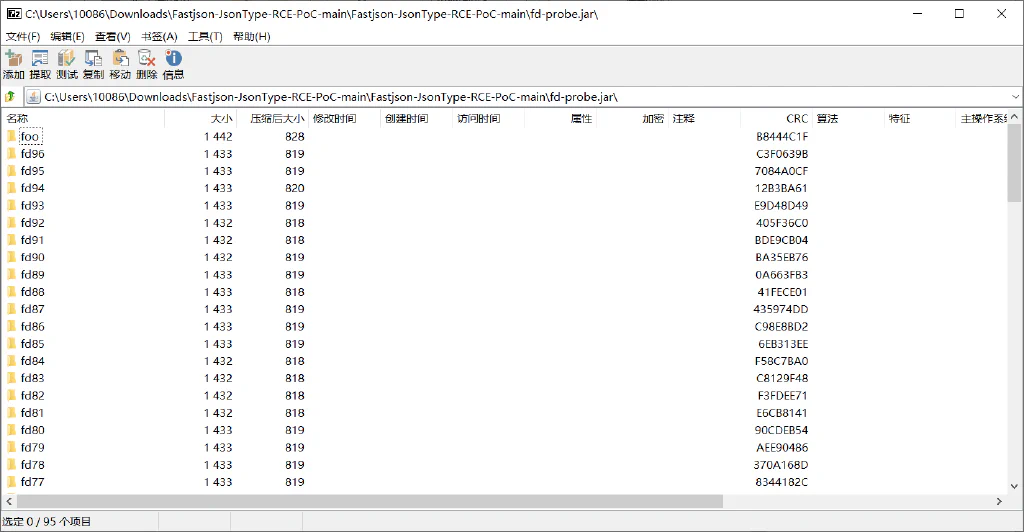Sort by Created (创建时间) column header
The image size is (1024, 532).
tap(415, 118)
